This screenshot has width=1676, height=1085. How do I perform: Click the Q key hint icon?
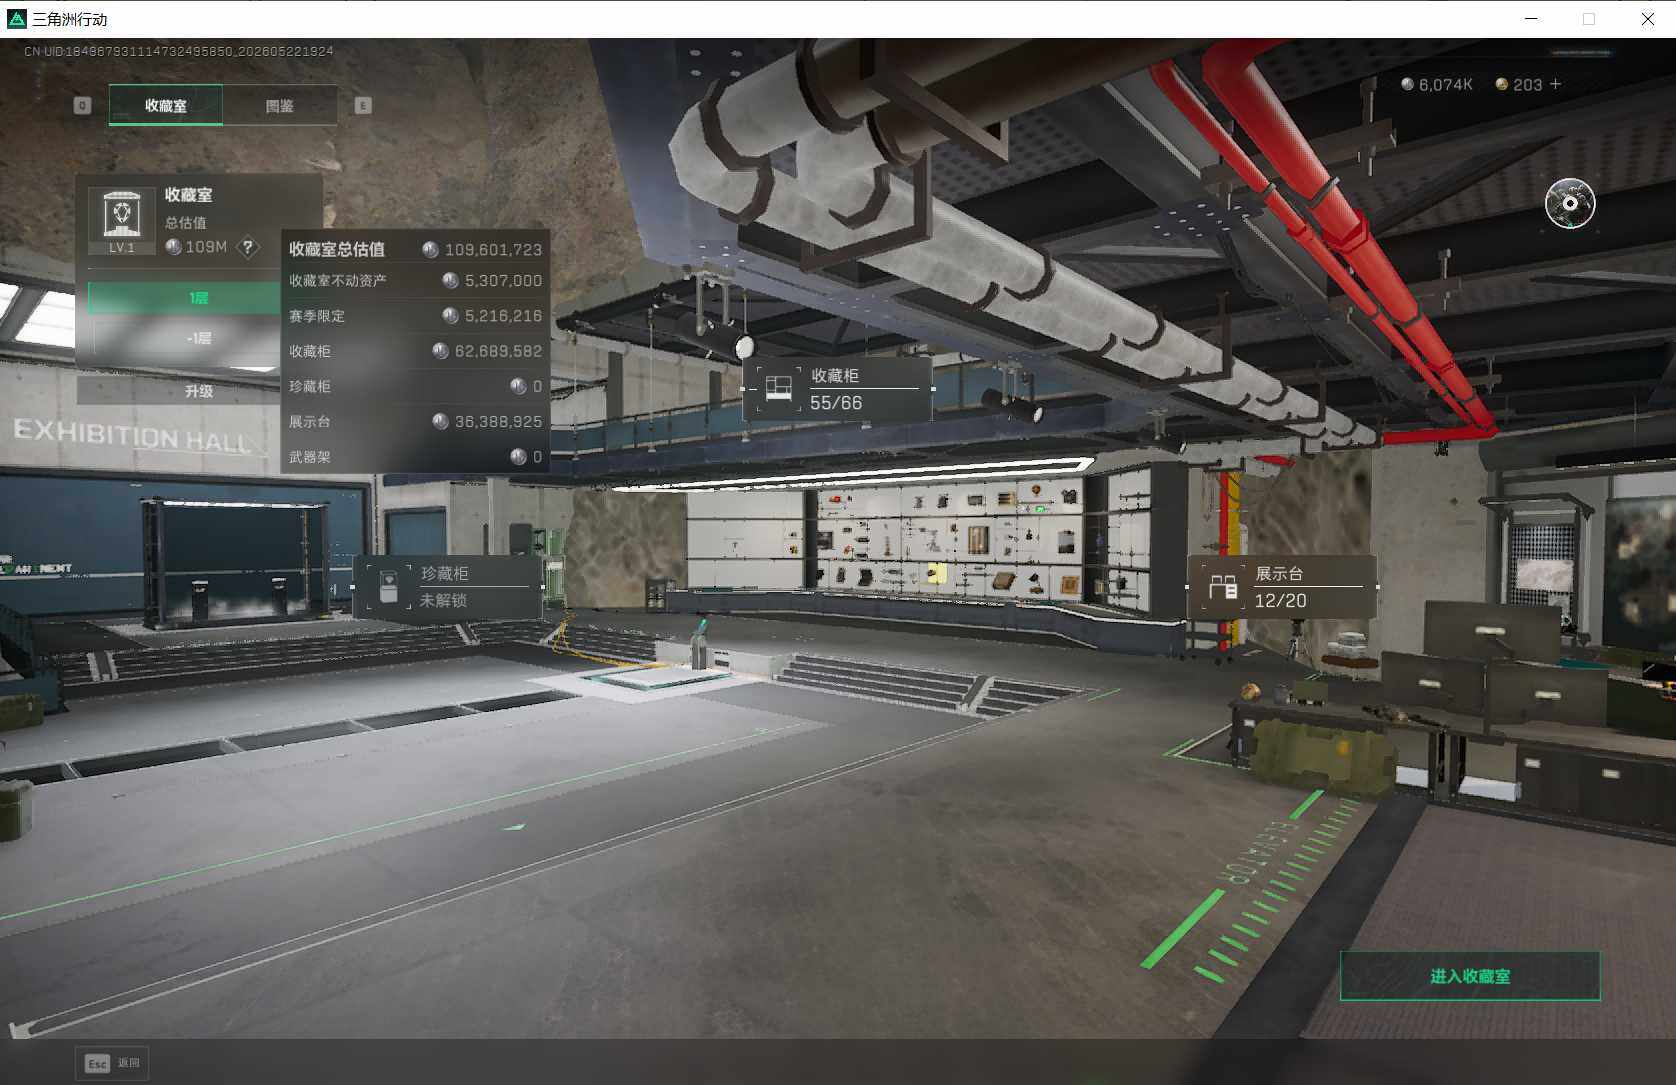point(82,105)
